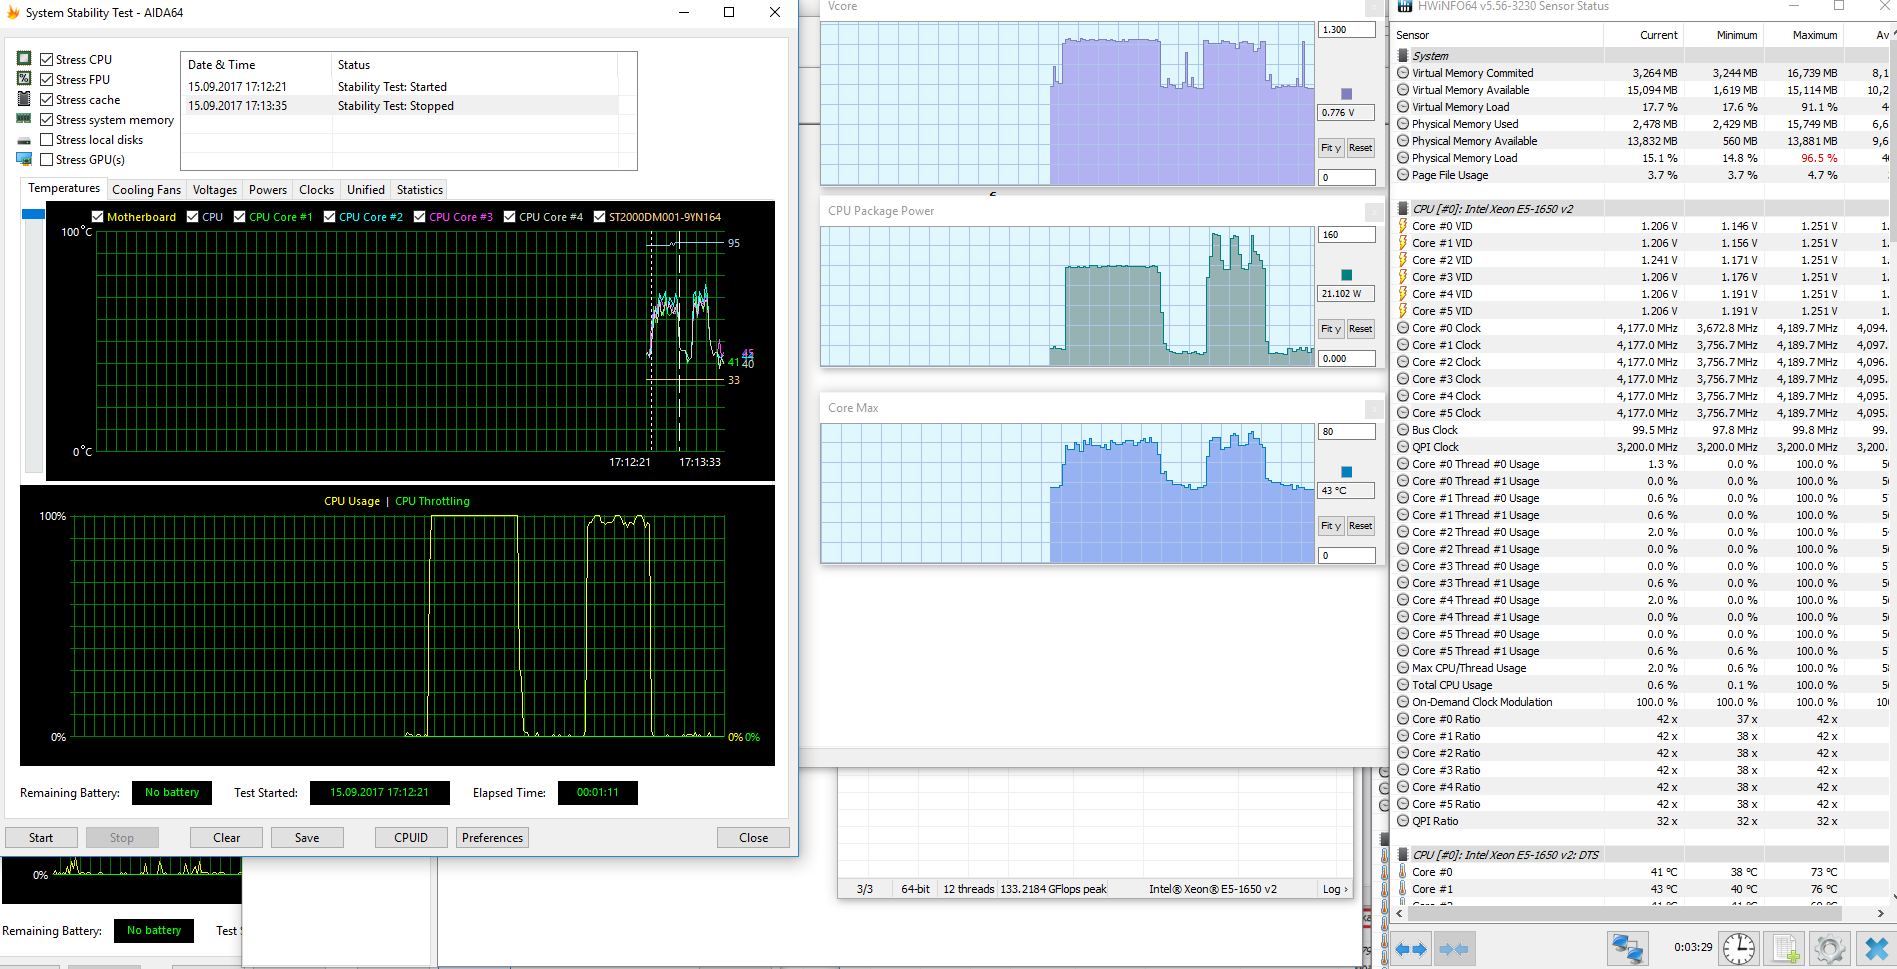
Task: Click Reset in the CPU Package Power graph
Action: click(x=1361, y=329)
